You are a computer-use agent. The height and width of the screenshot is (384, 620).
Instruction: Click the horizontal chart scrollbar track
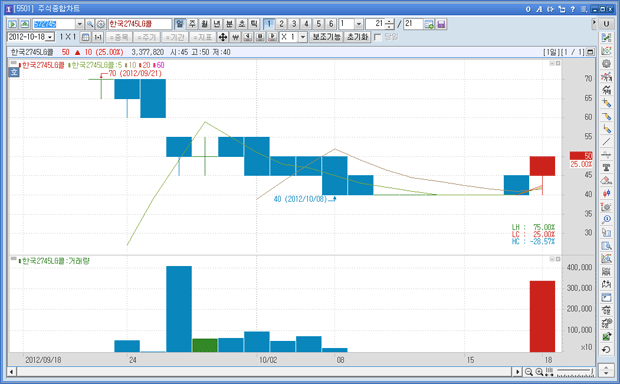(x=264, y=372)
